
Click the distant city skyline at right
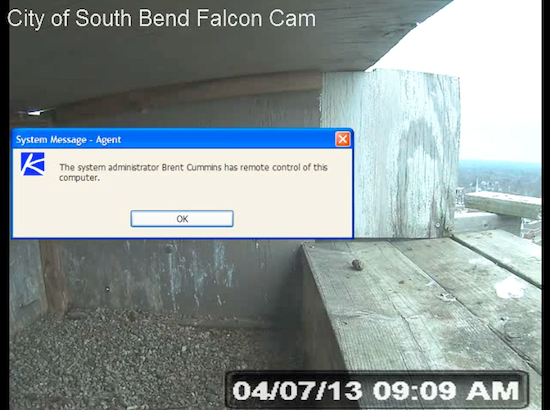(499, 178)
